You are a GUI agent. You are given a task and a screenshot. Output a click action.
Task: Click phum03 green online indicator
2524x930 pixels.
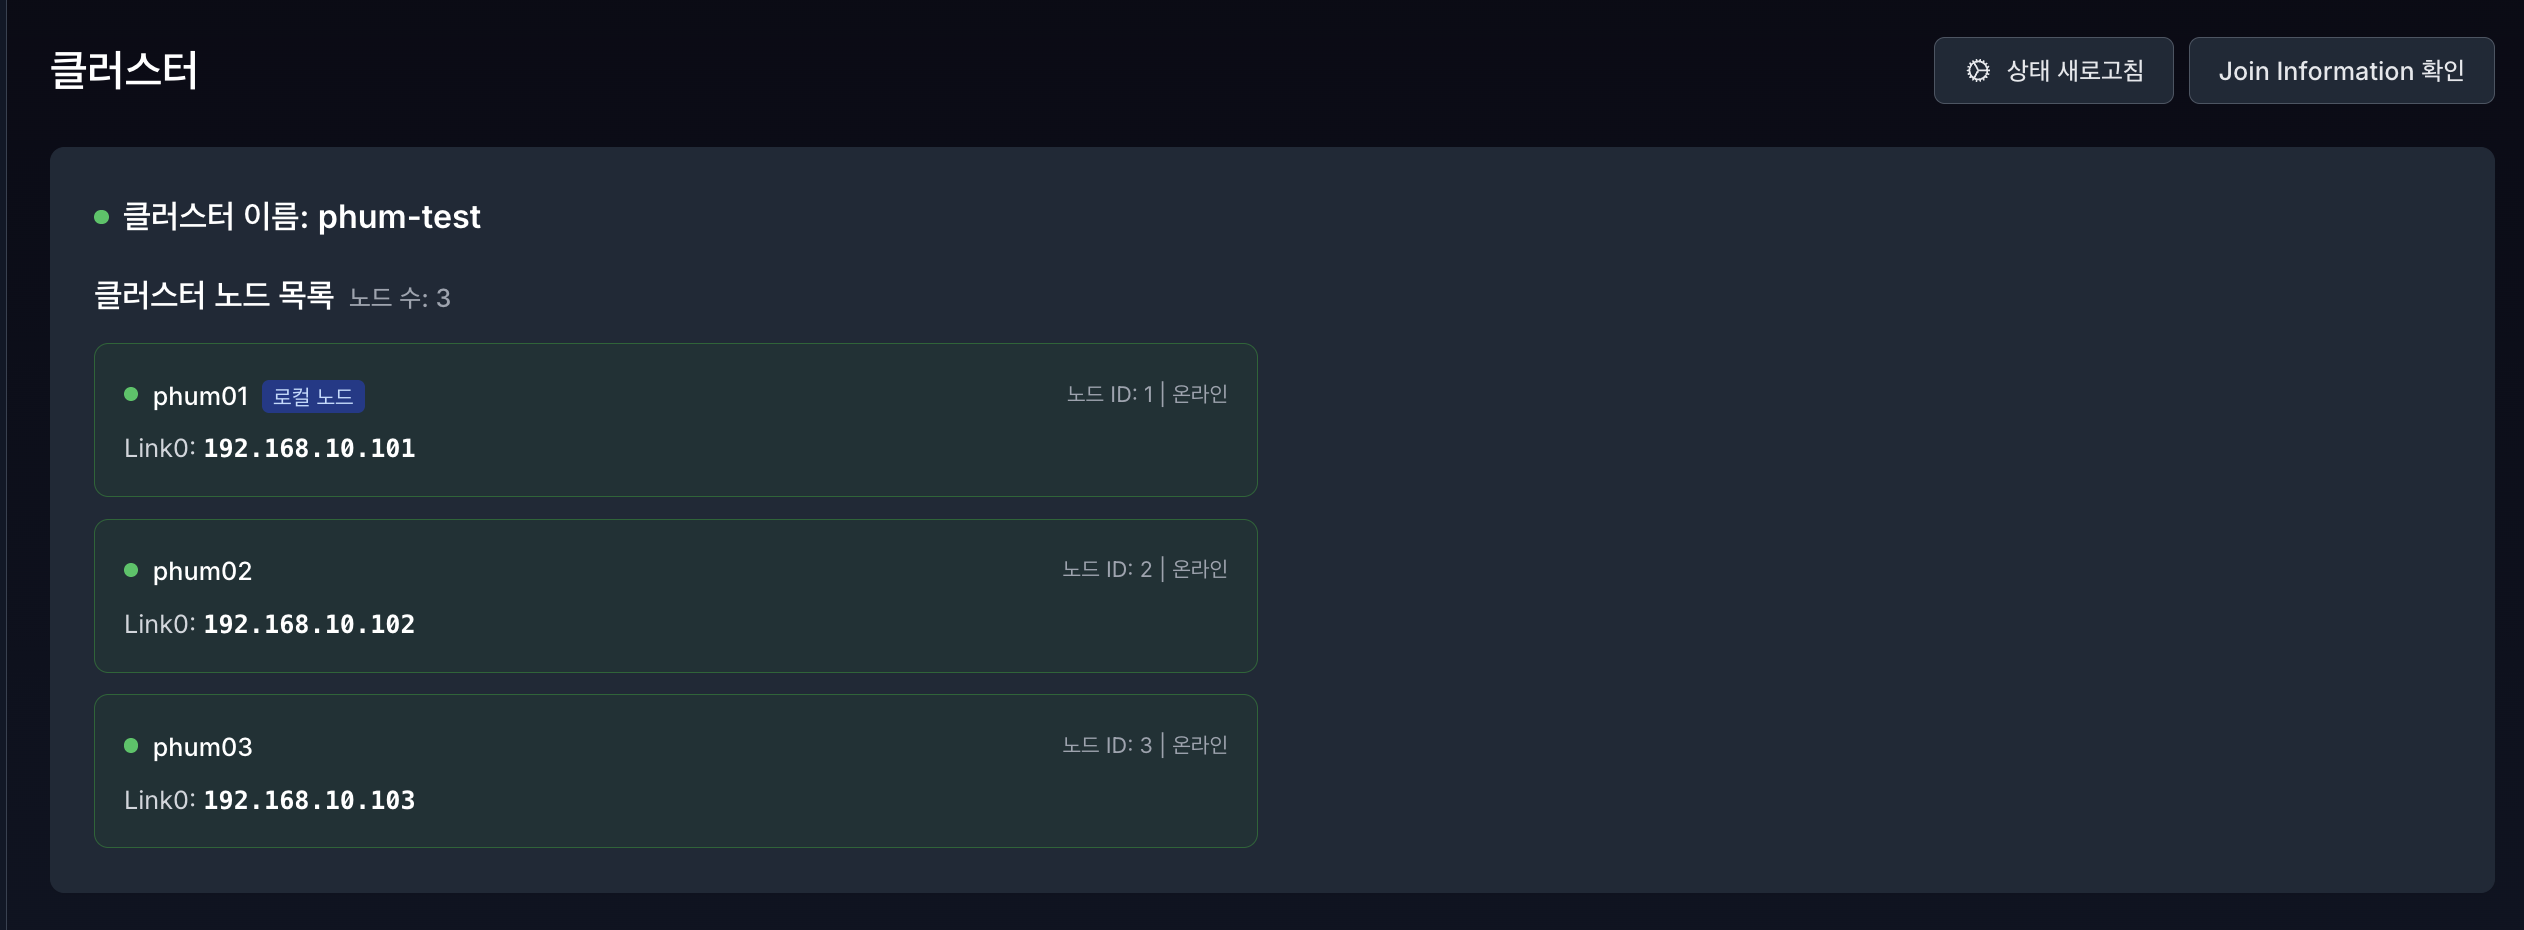tap(131, 745)
